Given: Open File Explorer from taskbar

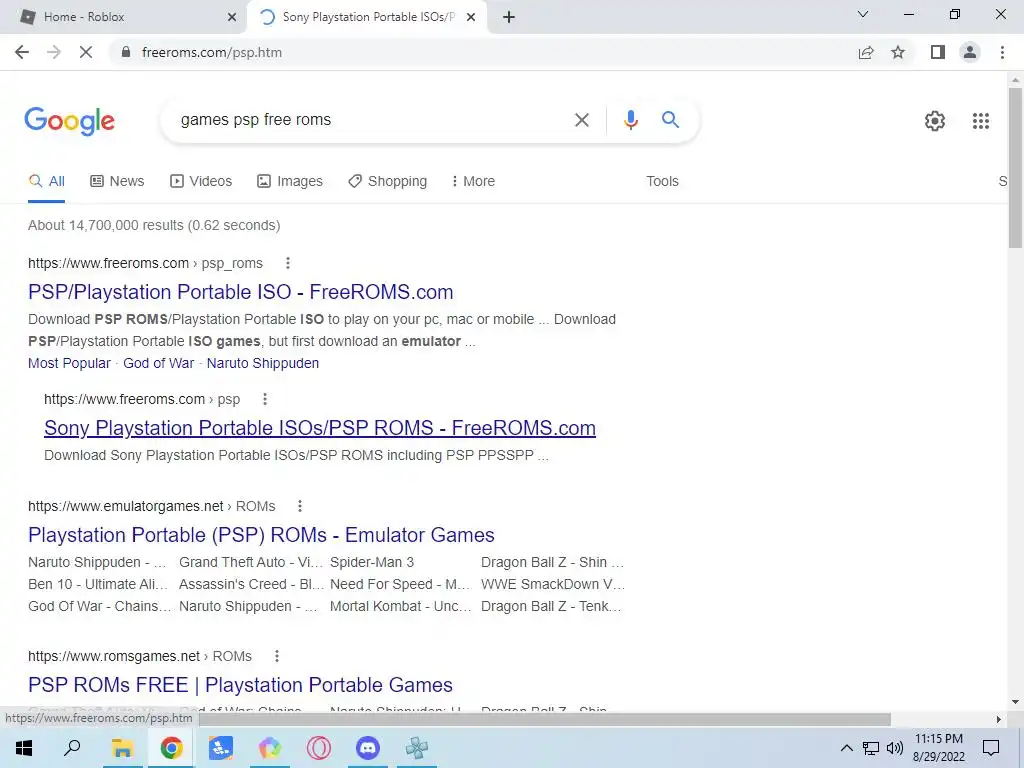Looking at the screenshot, I should 122,748.
